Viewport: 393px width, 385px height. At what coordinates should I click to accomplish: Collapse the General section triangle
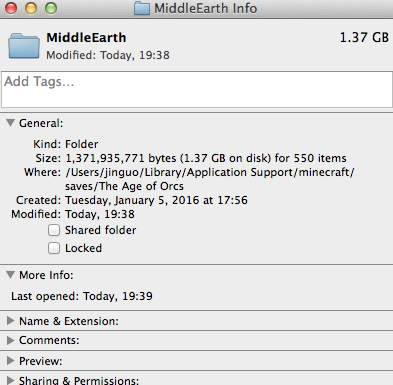(11, 123)
